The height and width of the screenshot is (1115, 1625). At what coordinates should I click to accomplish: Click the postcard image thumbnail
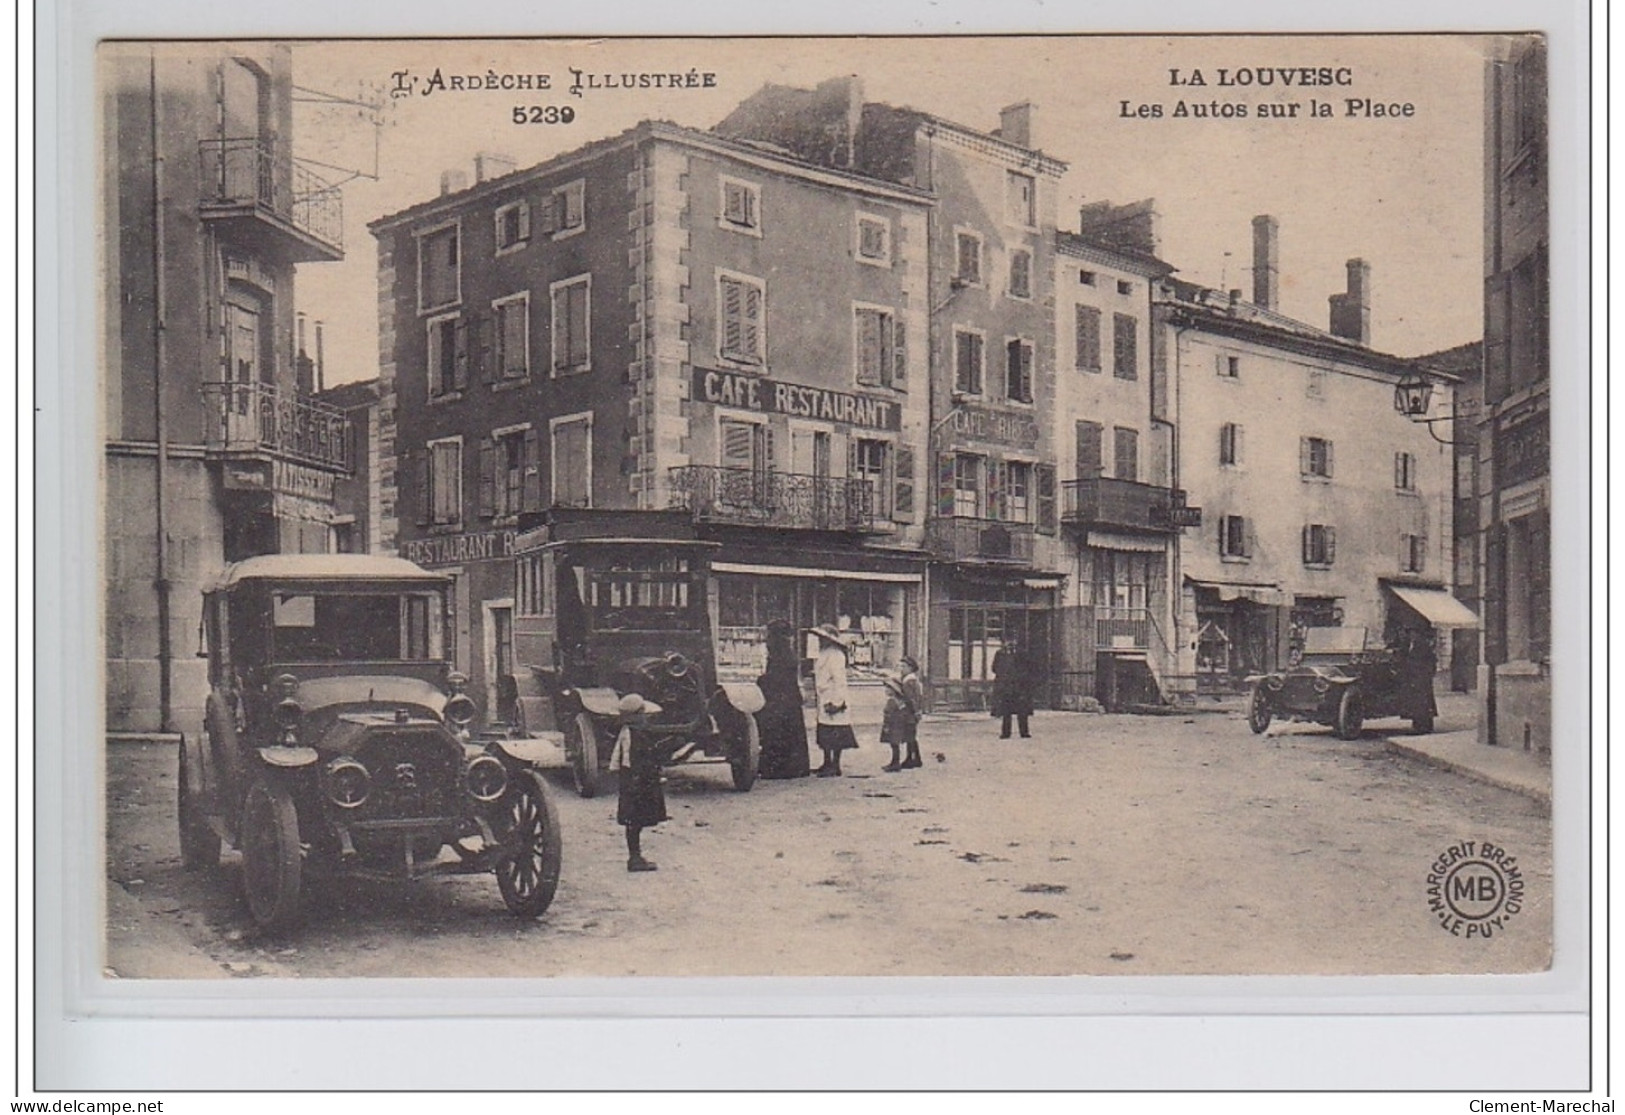(x=826, y=509)
